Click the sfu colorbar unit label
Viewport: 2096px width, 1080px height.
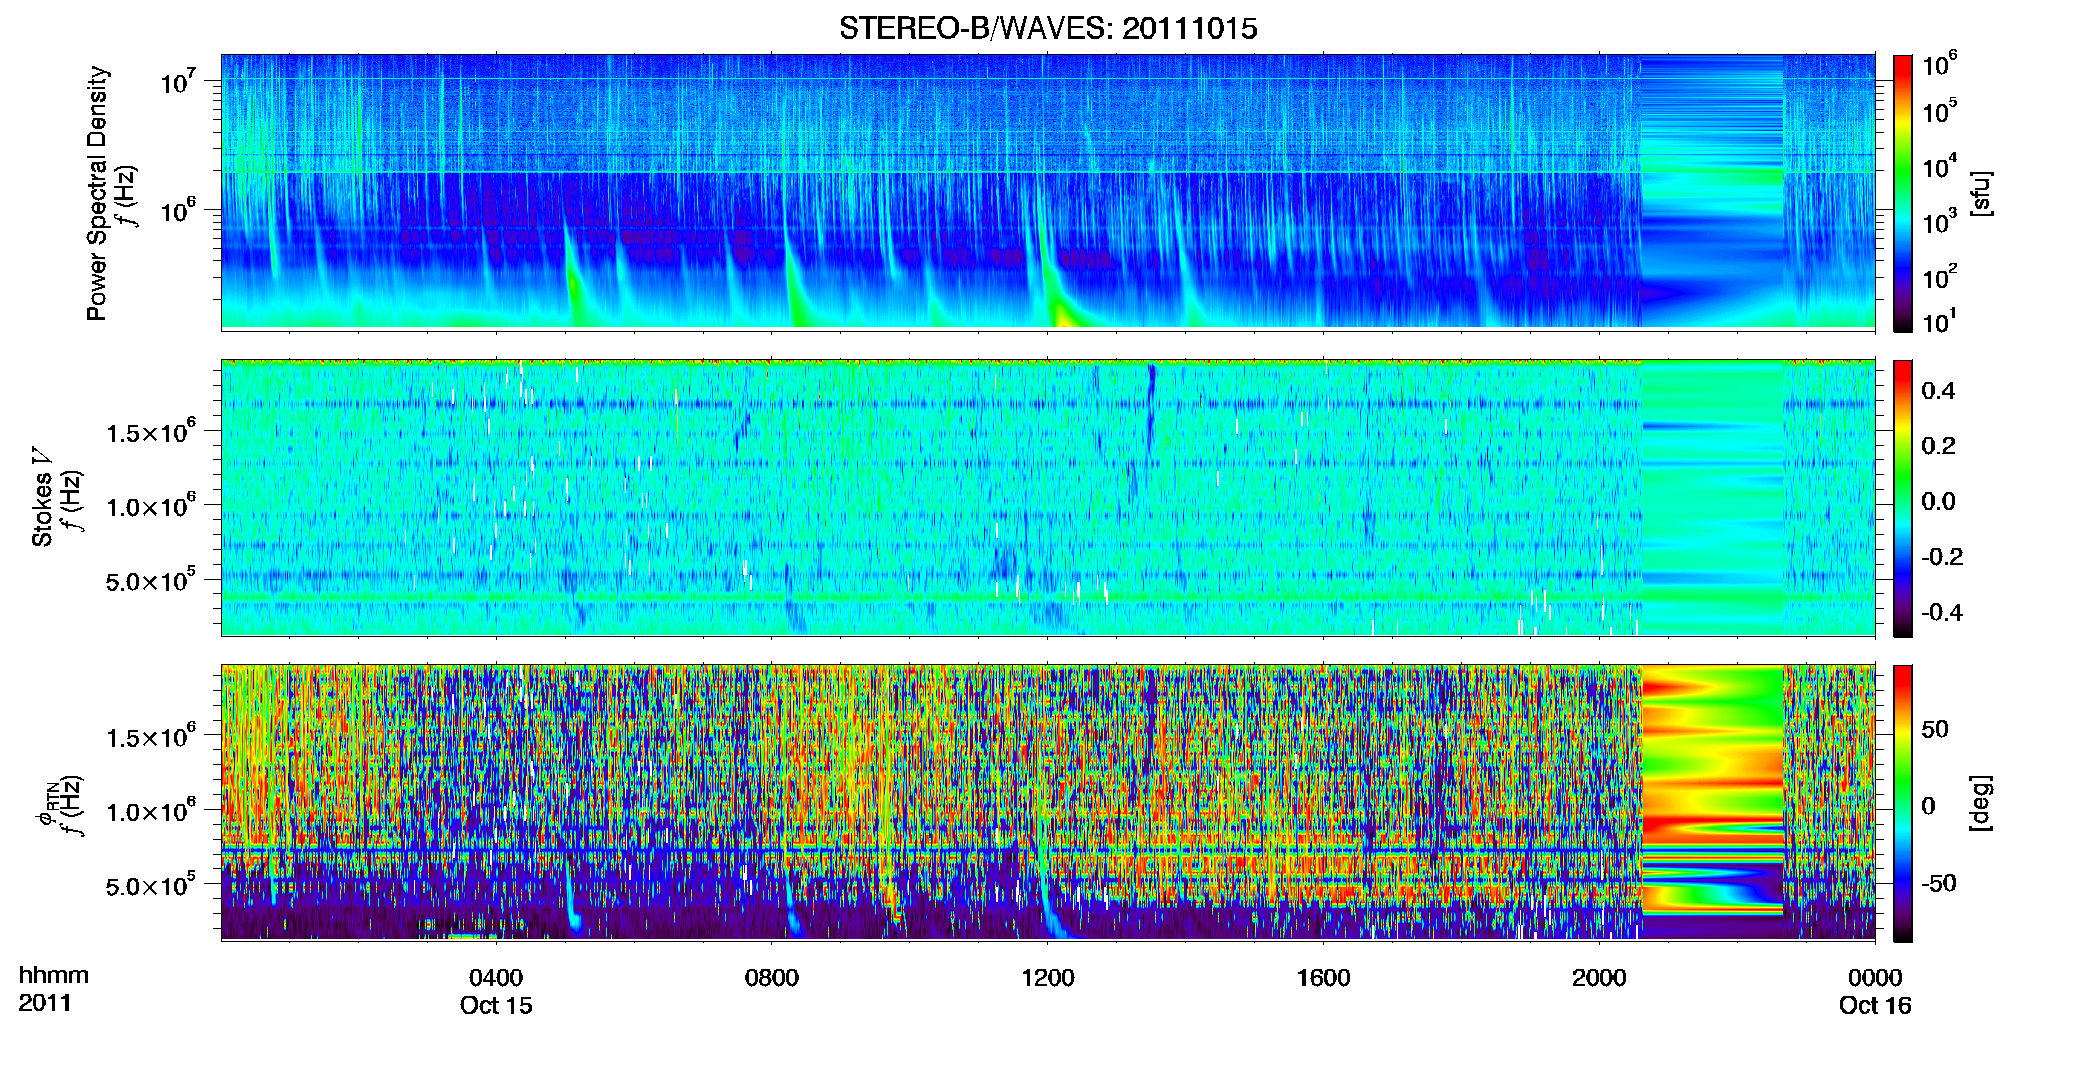point(1981,193)
